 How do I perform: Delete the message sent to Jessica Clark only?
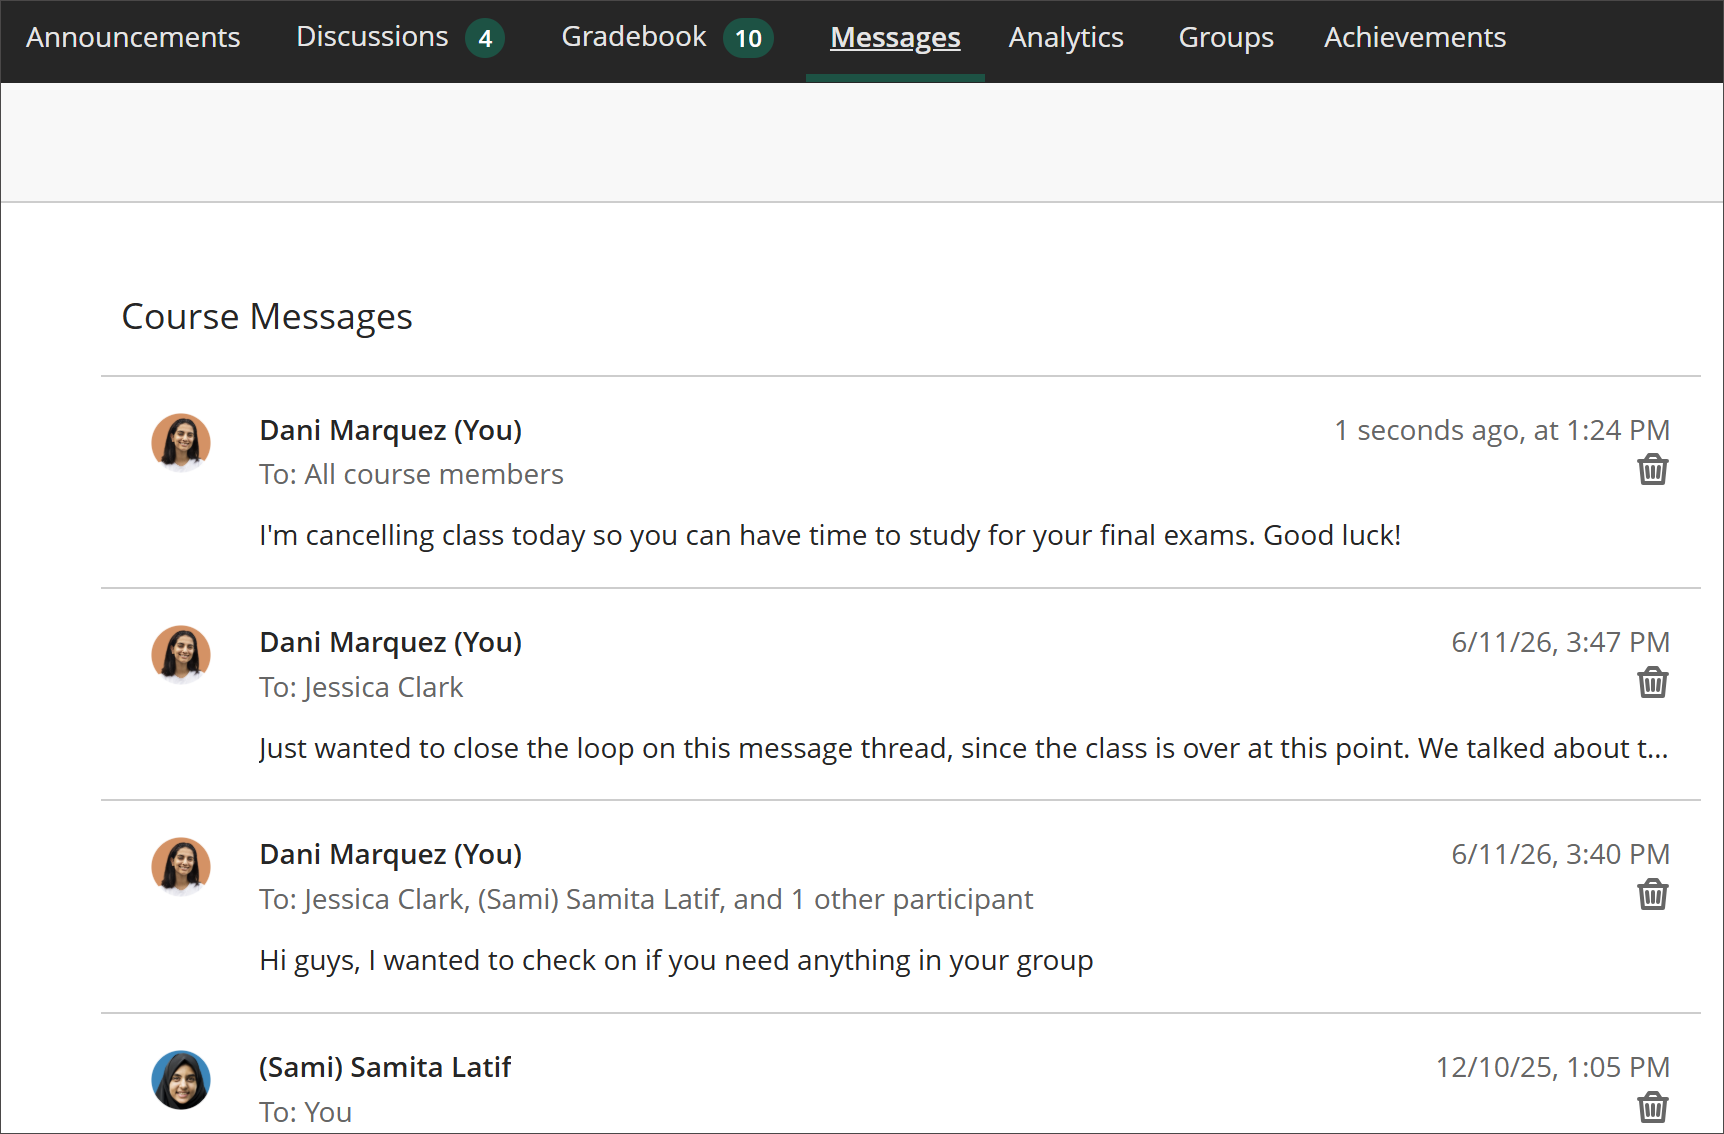point(1652,683)
